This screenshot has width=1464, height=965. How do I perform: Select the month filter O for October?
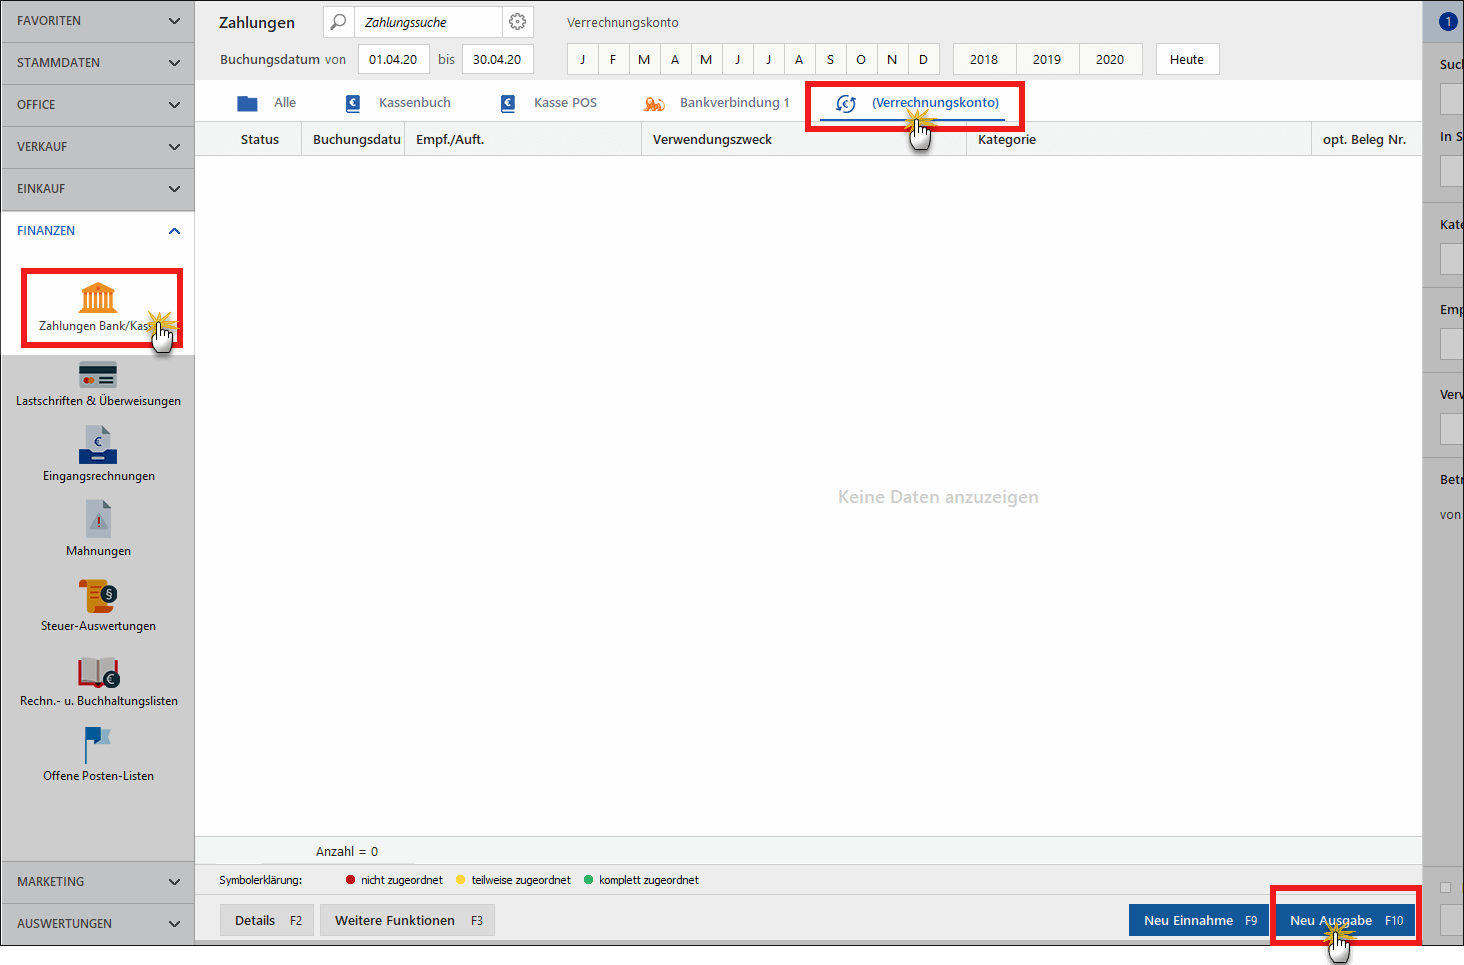click(x=861, y=59)
